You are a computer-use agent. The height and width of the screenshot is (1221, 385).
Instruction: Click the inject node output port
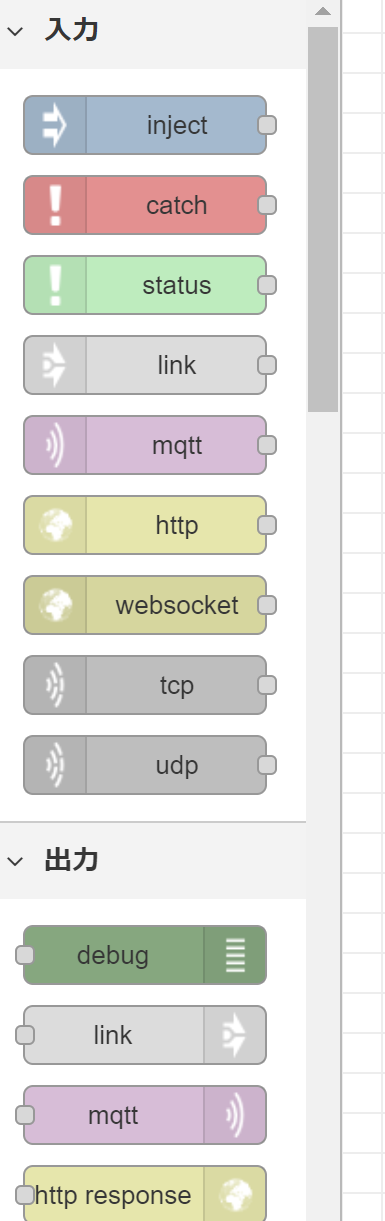tap(267, 125)
